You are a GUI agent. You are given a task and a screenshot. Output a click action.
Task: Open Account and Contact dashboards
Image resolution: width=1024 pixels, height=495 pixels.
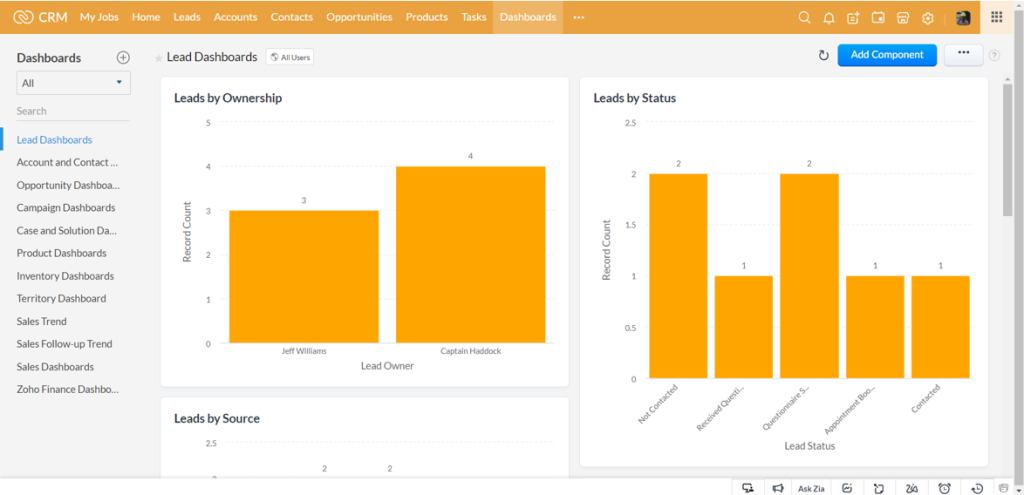point(67,163)
